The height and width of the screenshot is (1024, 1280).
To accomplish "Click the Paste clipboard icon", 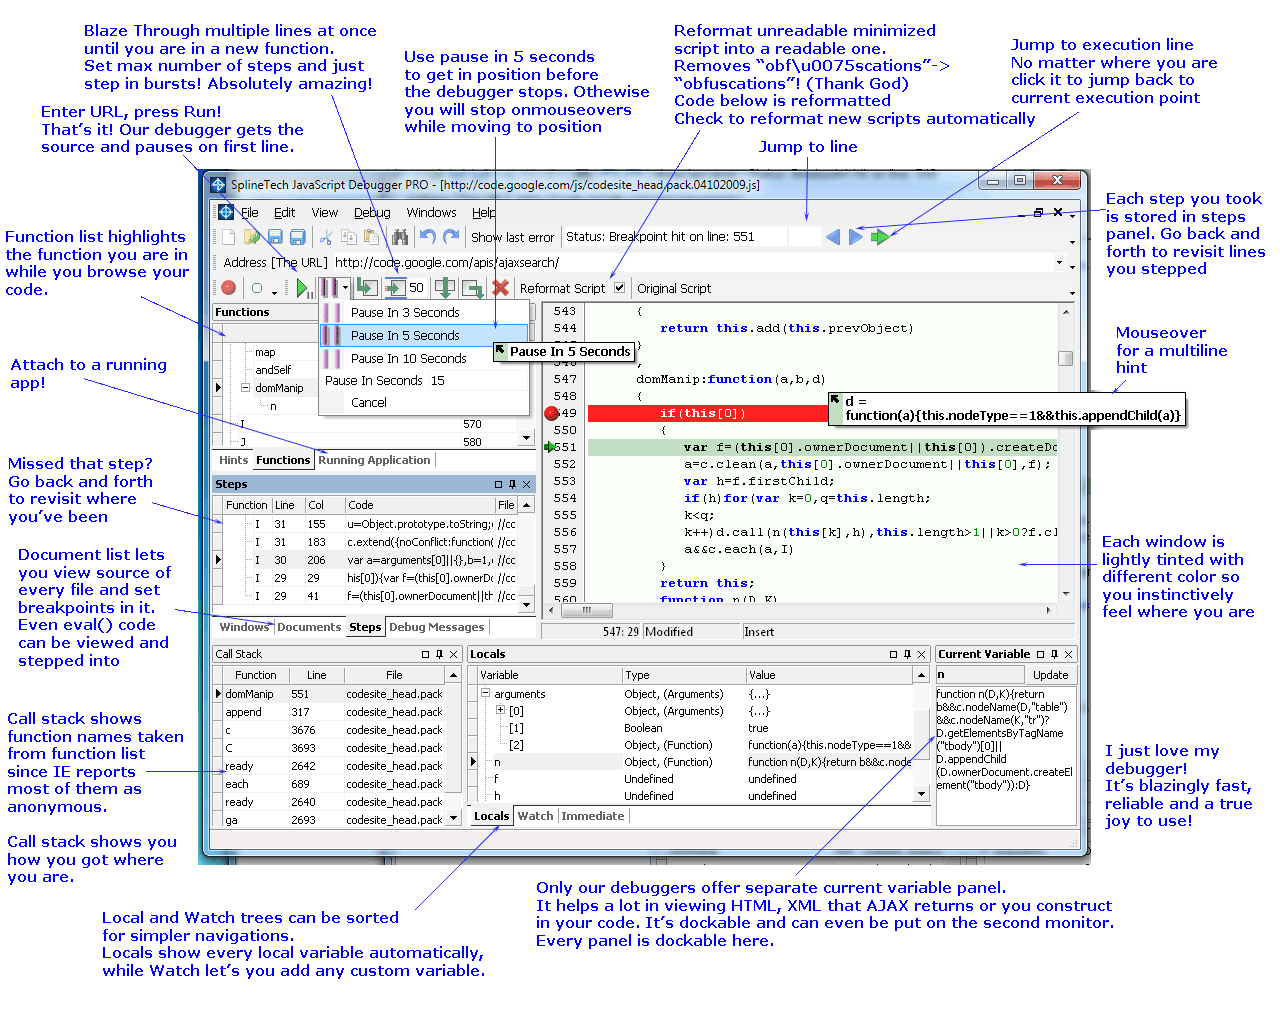I will tap(371, 237).
